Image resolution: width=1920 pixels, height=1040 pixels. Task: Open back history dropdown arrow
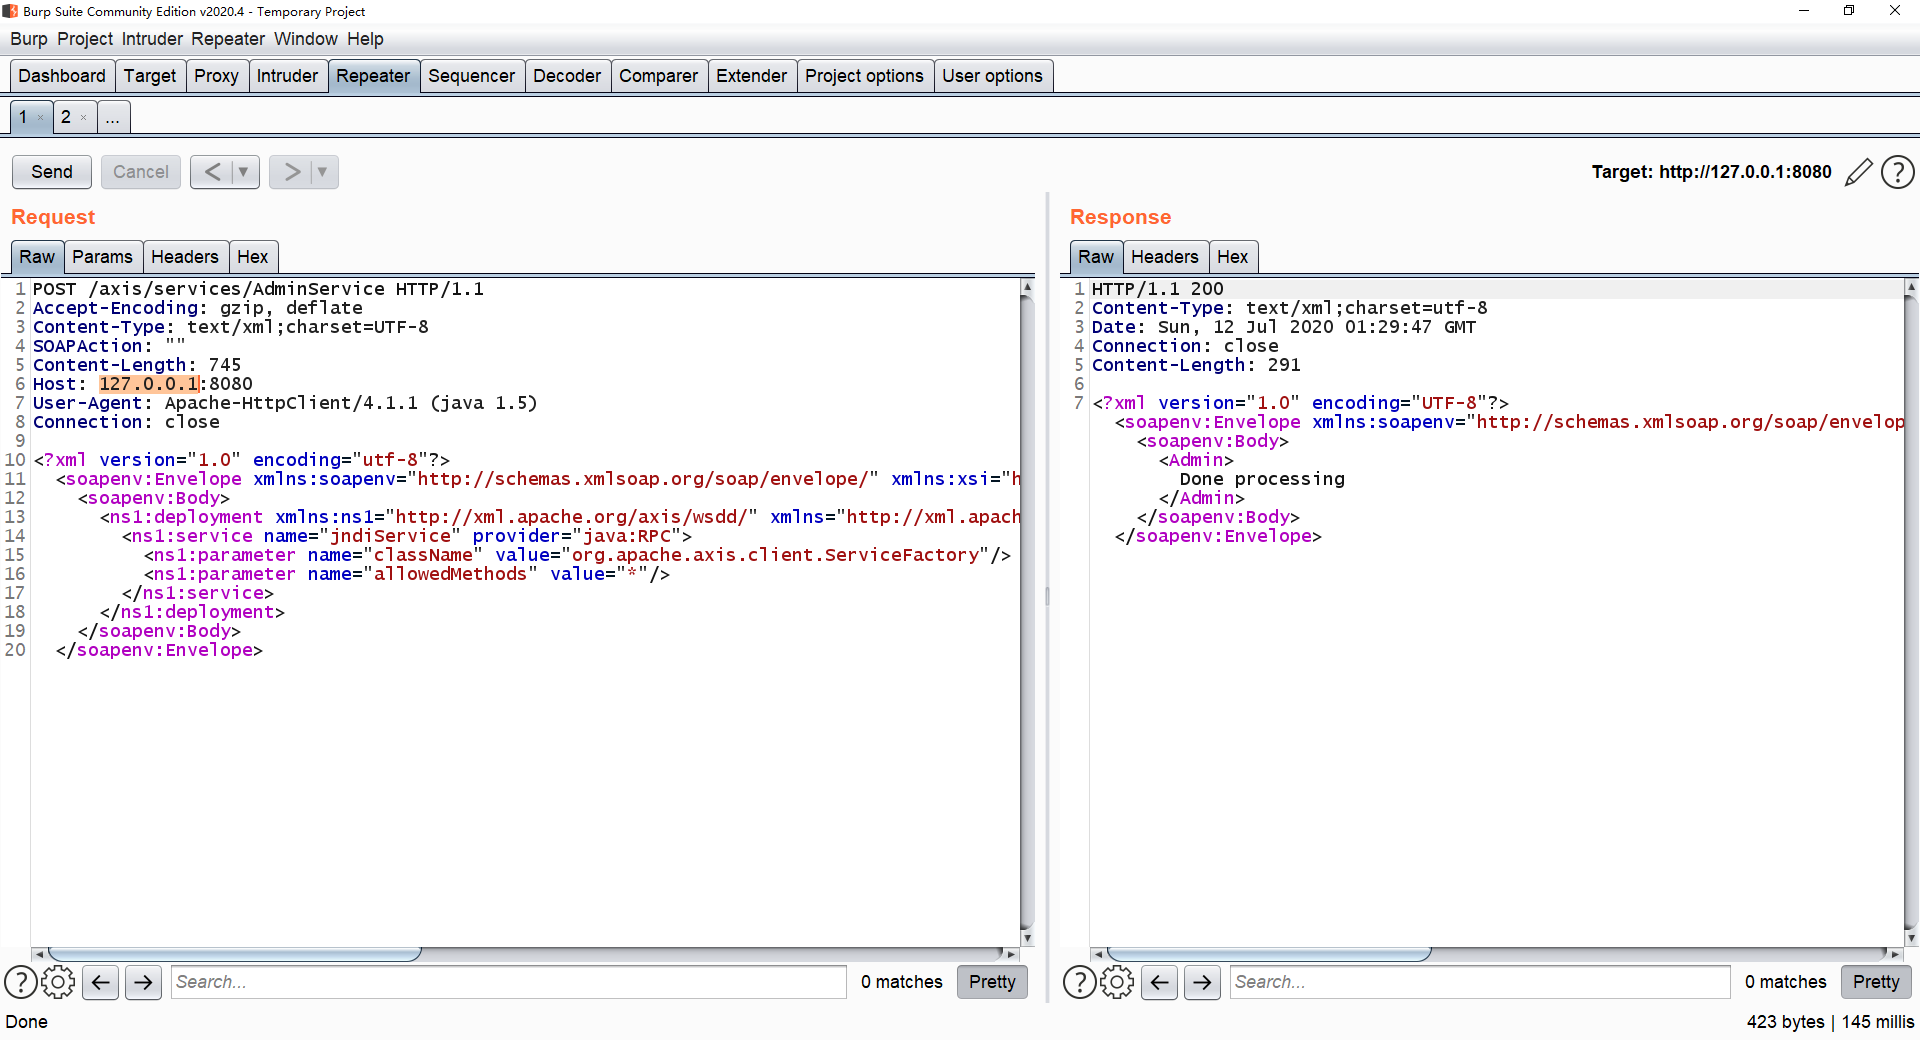tap(243, 172)
